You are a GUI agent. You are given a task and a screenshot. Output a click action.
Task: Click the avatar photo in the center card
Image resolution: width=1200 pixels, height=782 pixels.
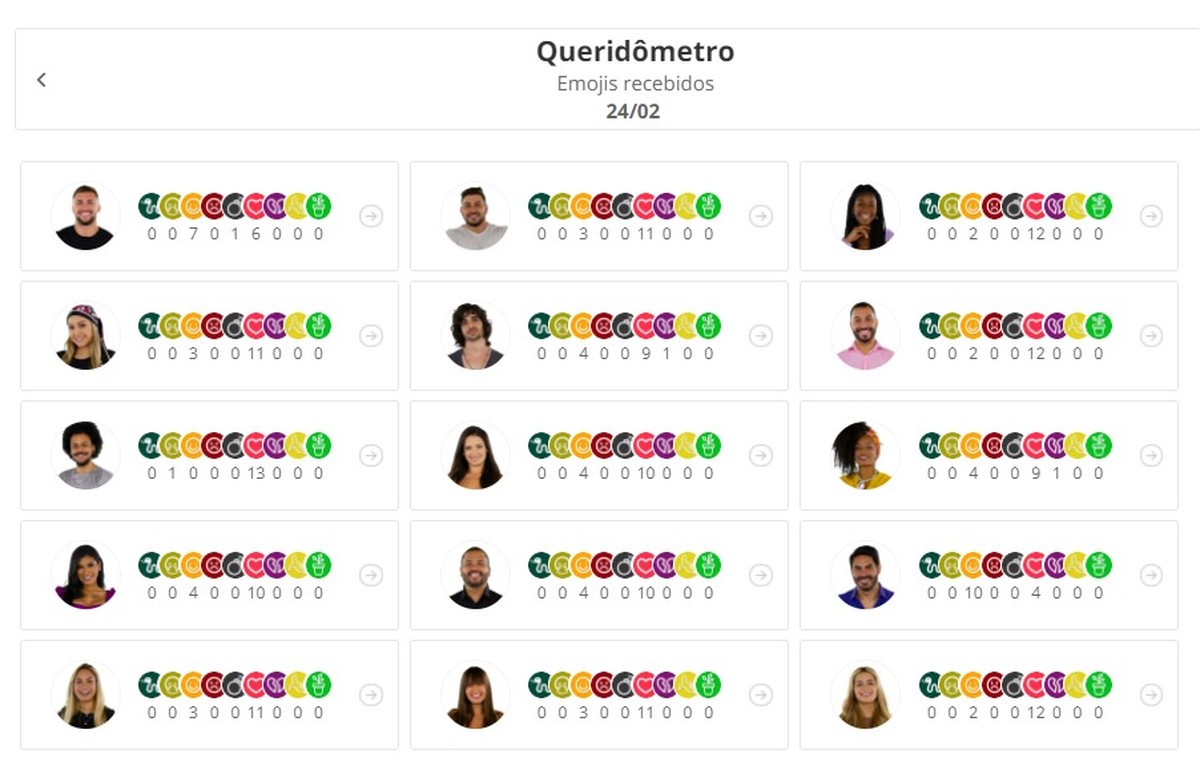[475, 456]
